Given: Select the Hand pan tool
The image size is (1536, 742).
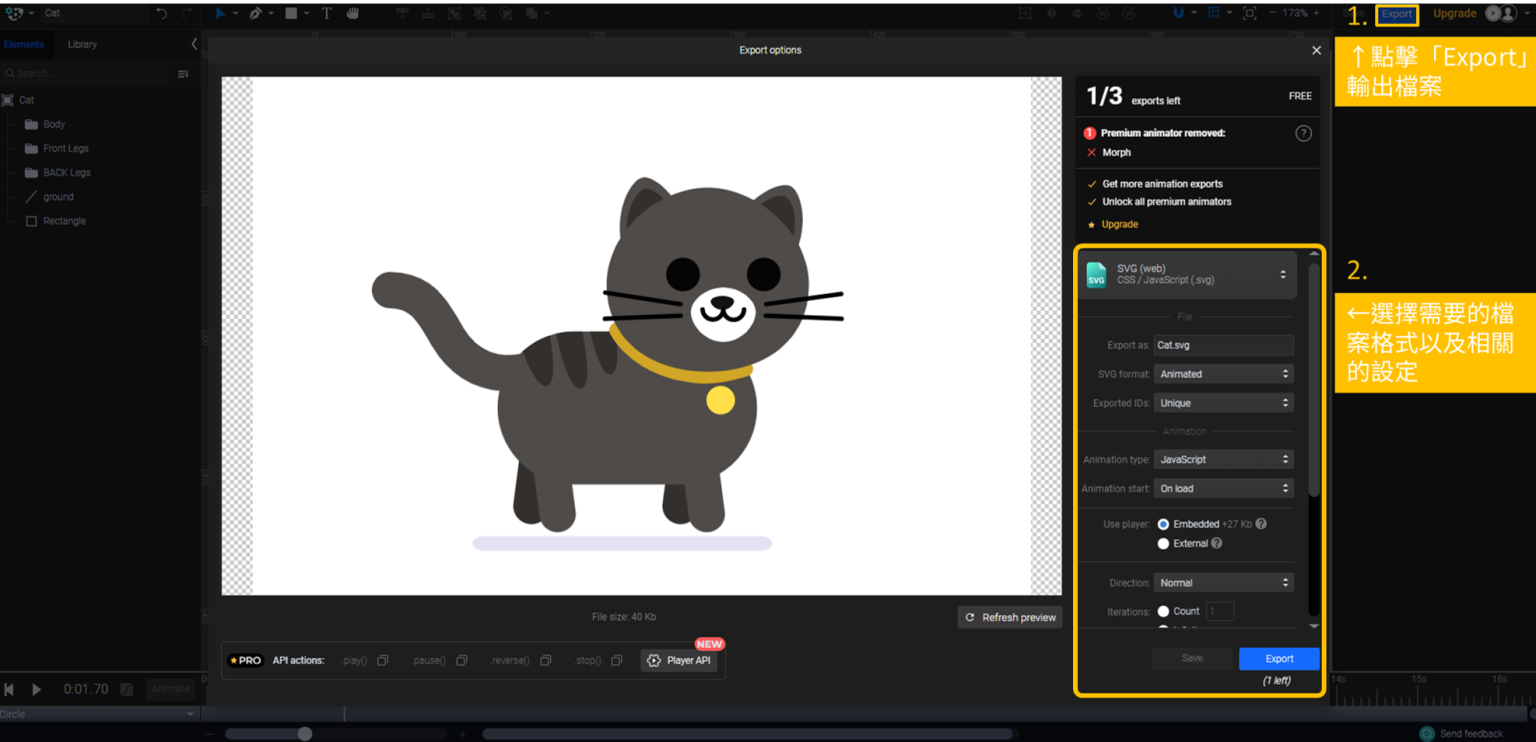Looking at the screenshot, I should coord(352,13).
